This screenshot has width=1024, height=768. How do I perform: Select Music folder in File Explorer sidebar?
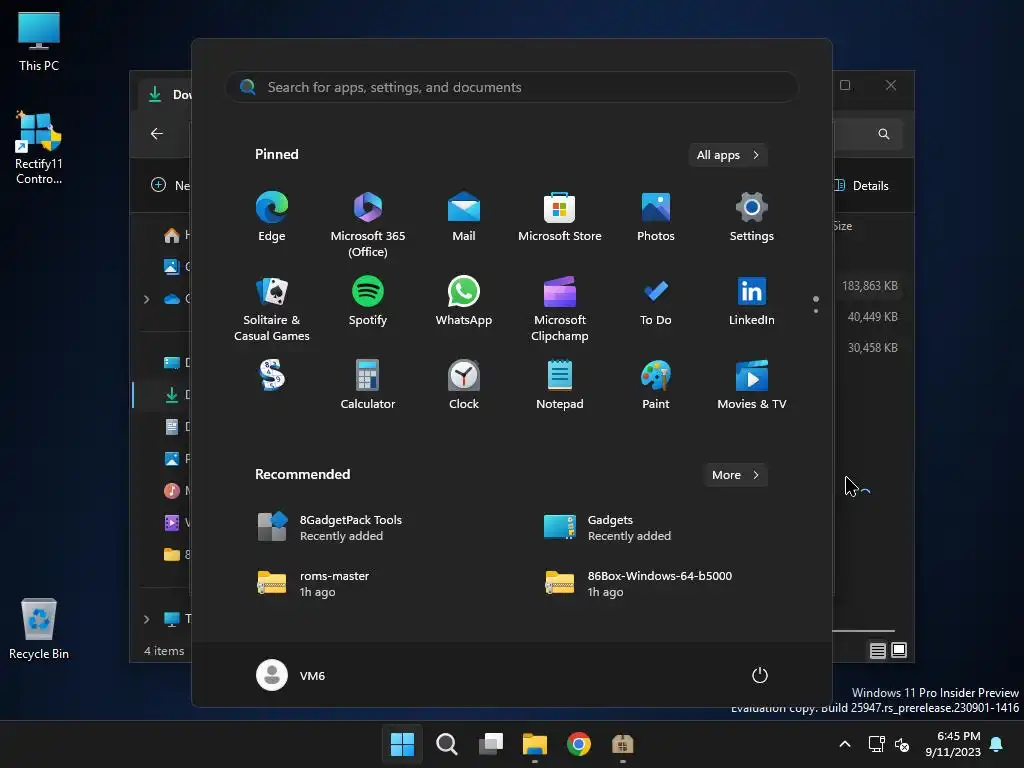(x=176, y=490)
